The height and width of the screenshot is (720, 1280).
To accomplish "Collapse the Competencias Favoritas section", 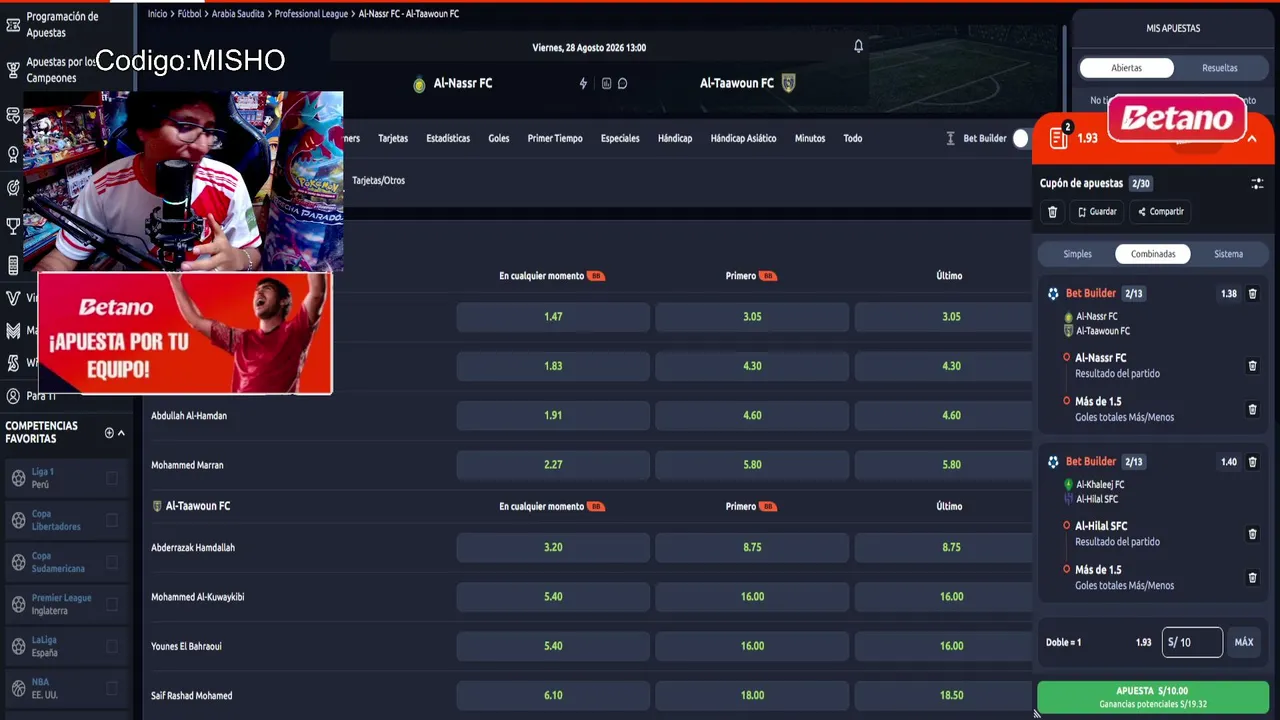I will tap(121, 433).
